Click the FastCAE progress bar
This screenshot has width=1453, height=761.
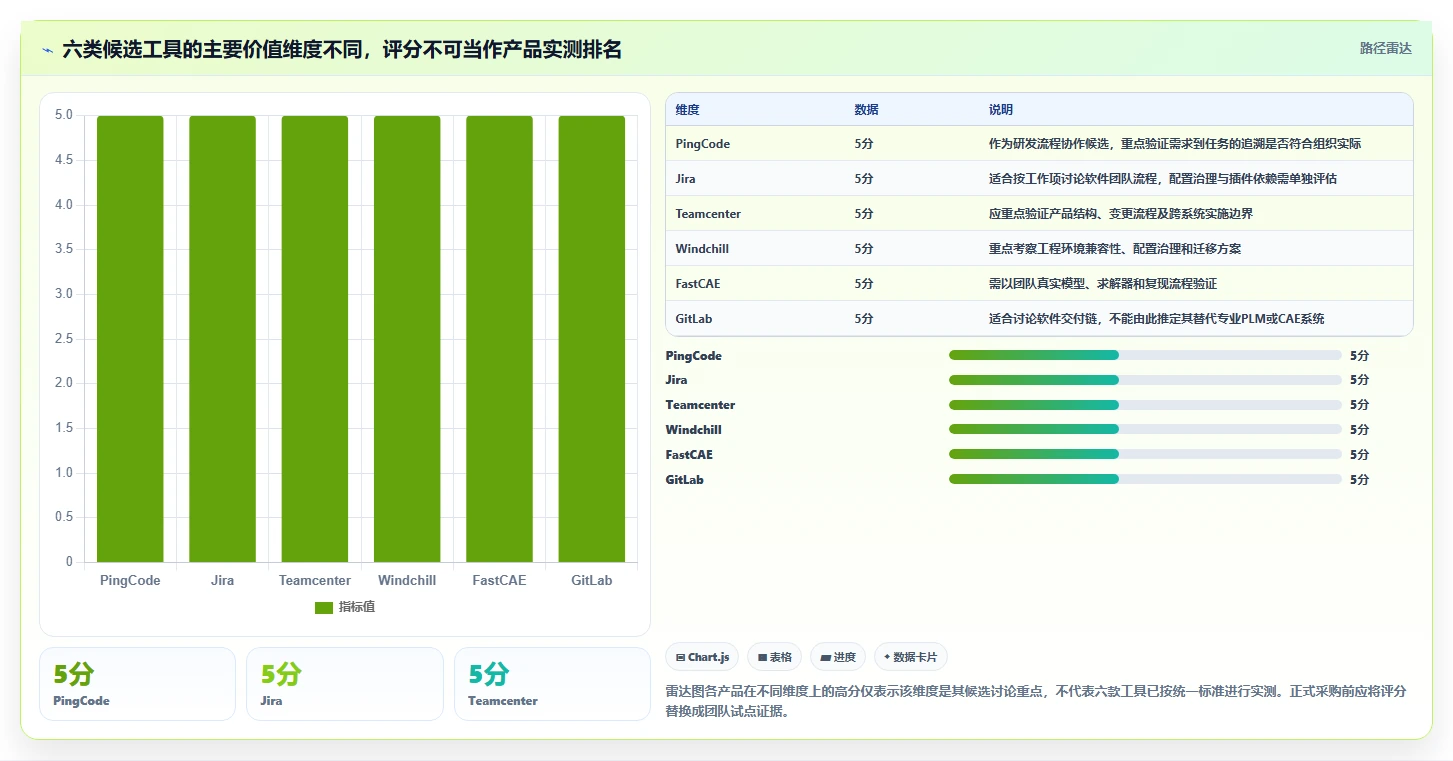1145,454
